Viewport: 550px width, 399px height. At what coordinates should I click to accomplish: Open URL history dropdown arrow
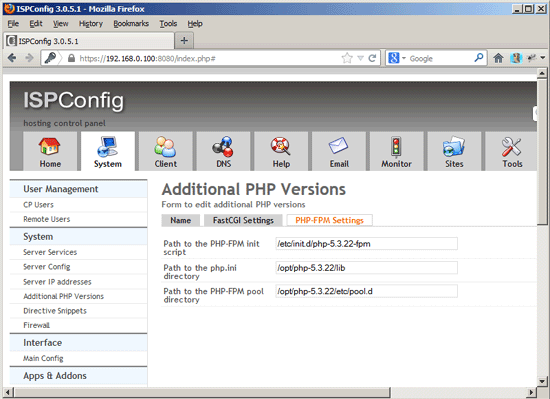click(x=360, y=58)
